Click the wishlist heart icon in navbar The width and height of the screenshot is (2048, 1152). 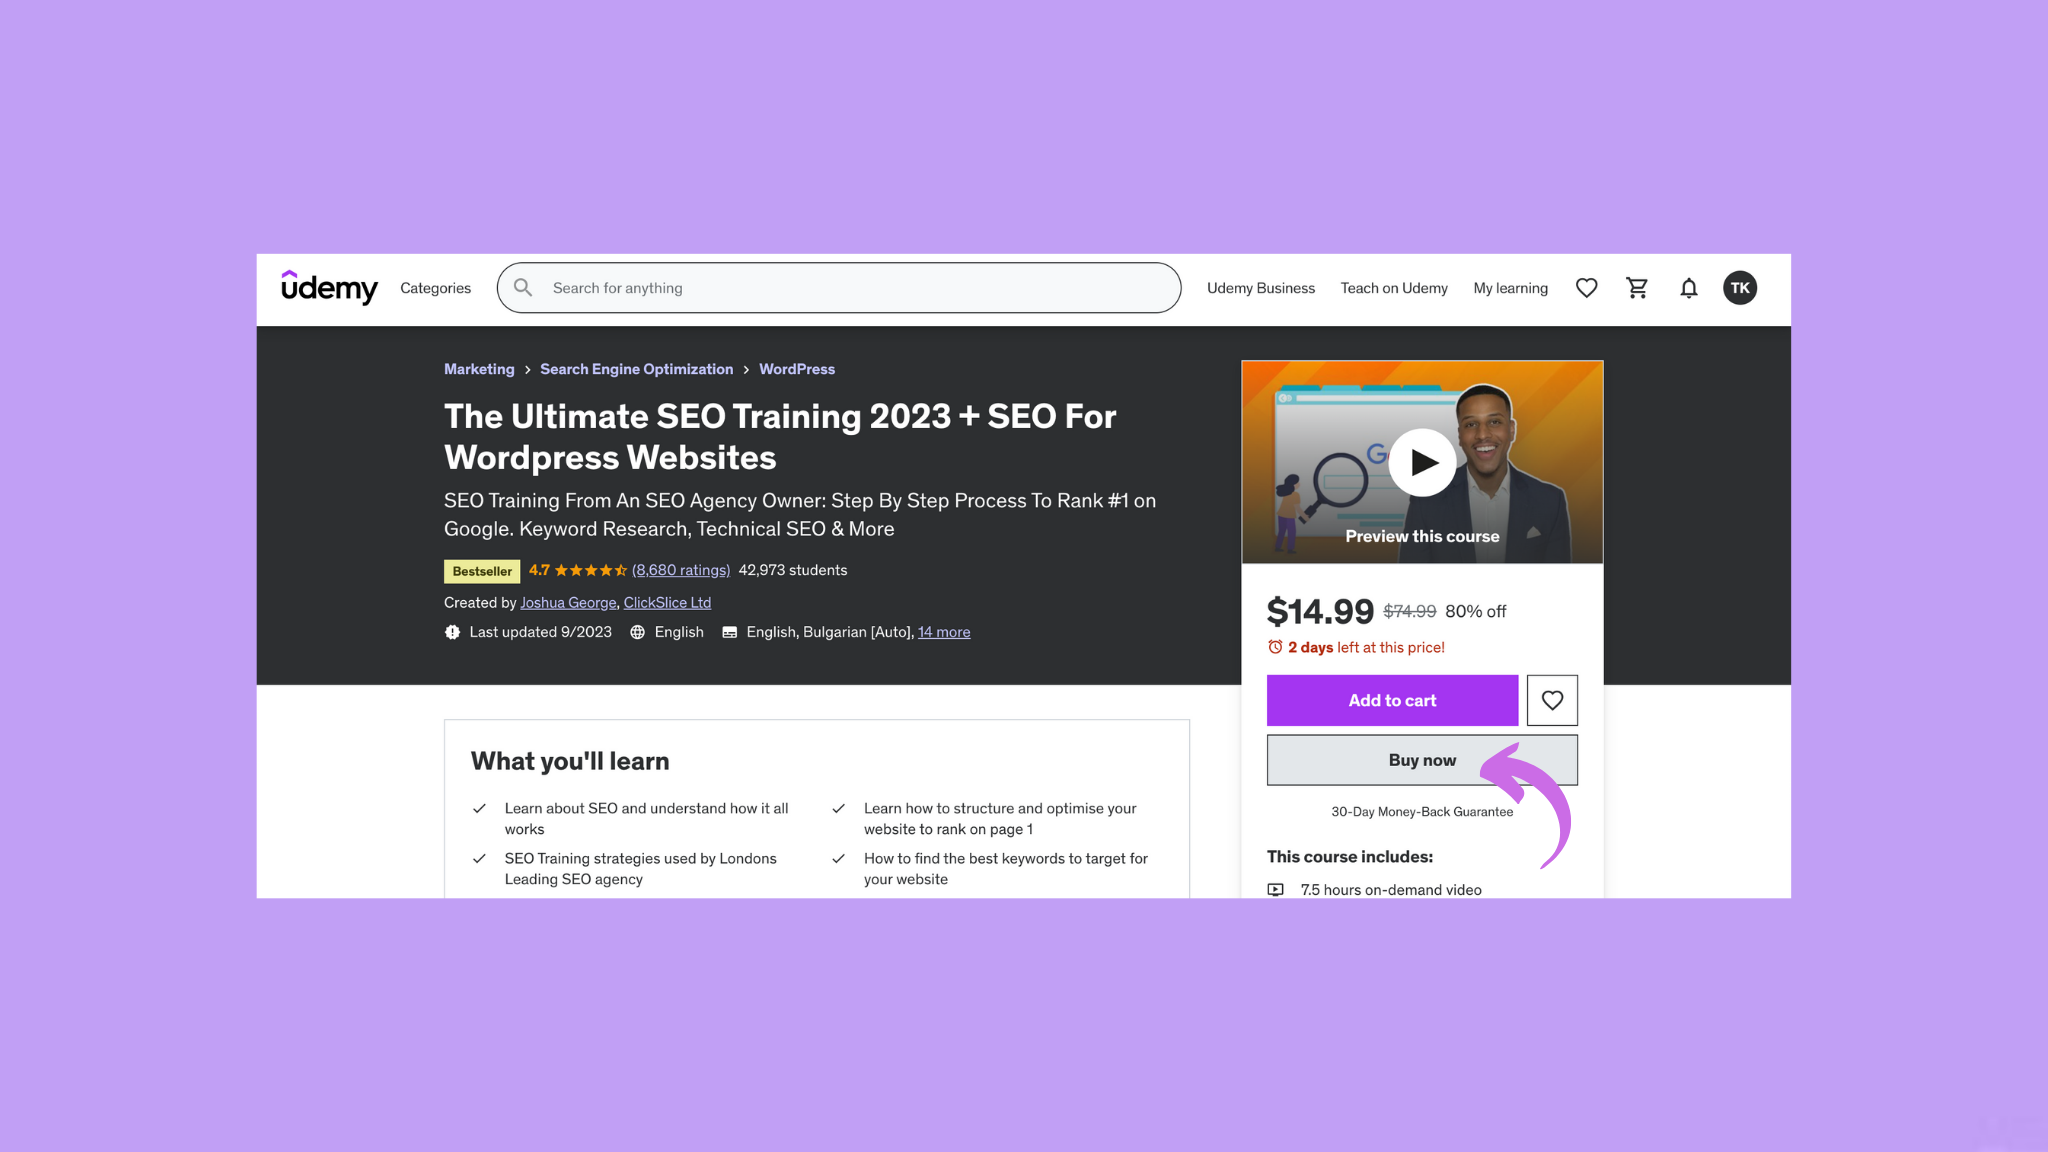1587,287
